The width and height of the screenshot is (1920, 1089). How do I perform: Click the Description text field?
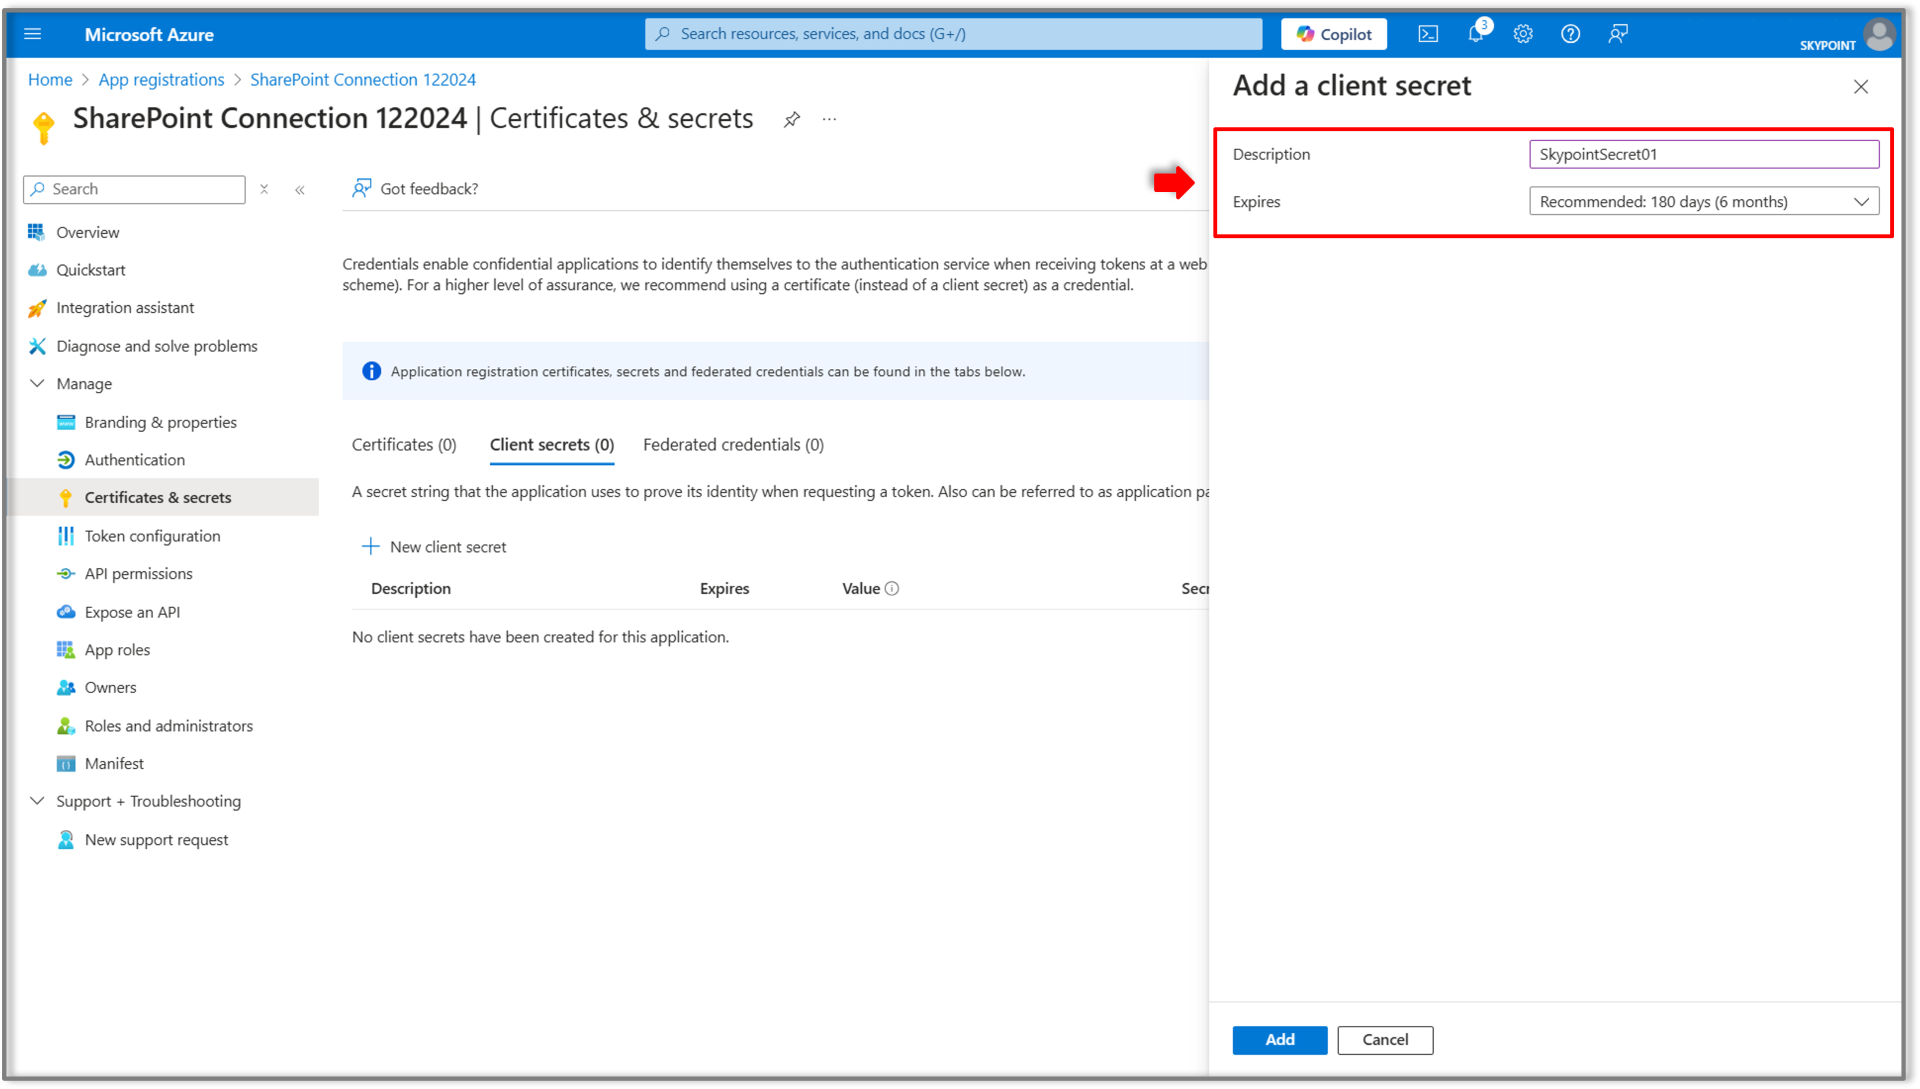click(1703, 154)
